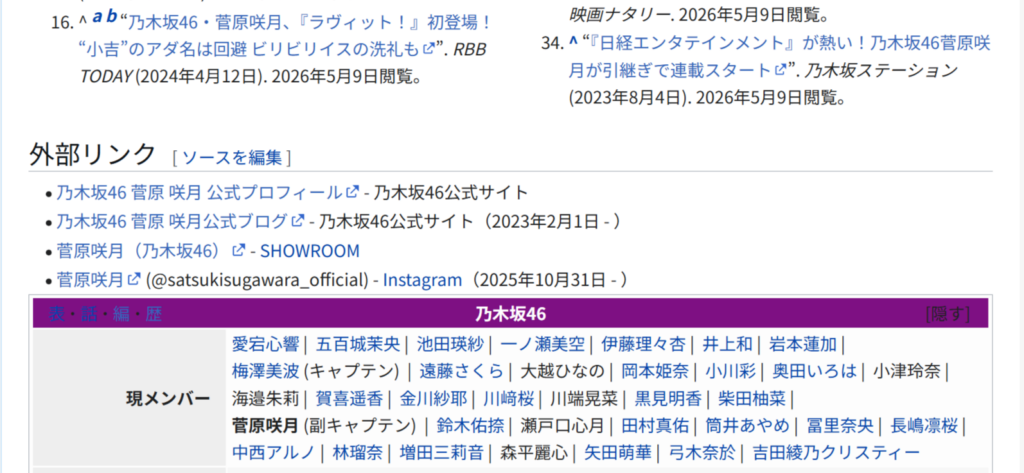Open member page 黒見明香
Image resolution: width=1024 pixels, height=473 pixels.
pyautogui.click(x=668, y=399)
